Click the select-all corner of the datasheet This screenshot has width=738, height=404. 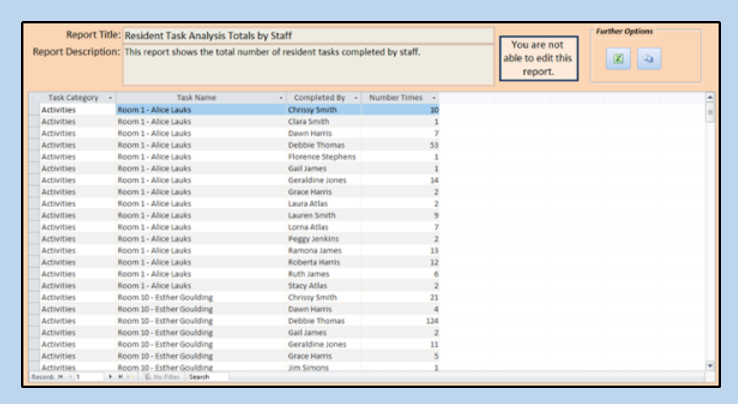pos(34,98)
